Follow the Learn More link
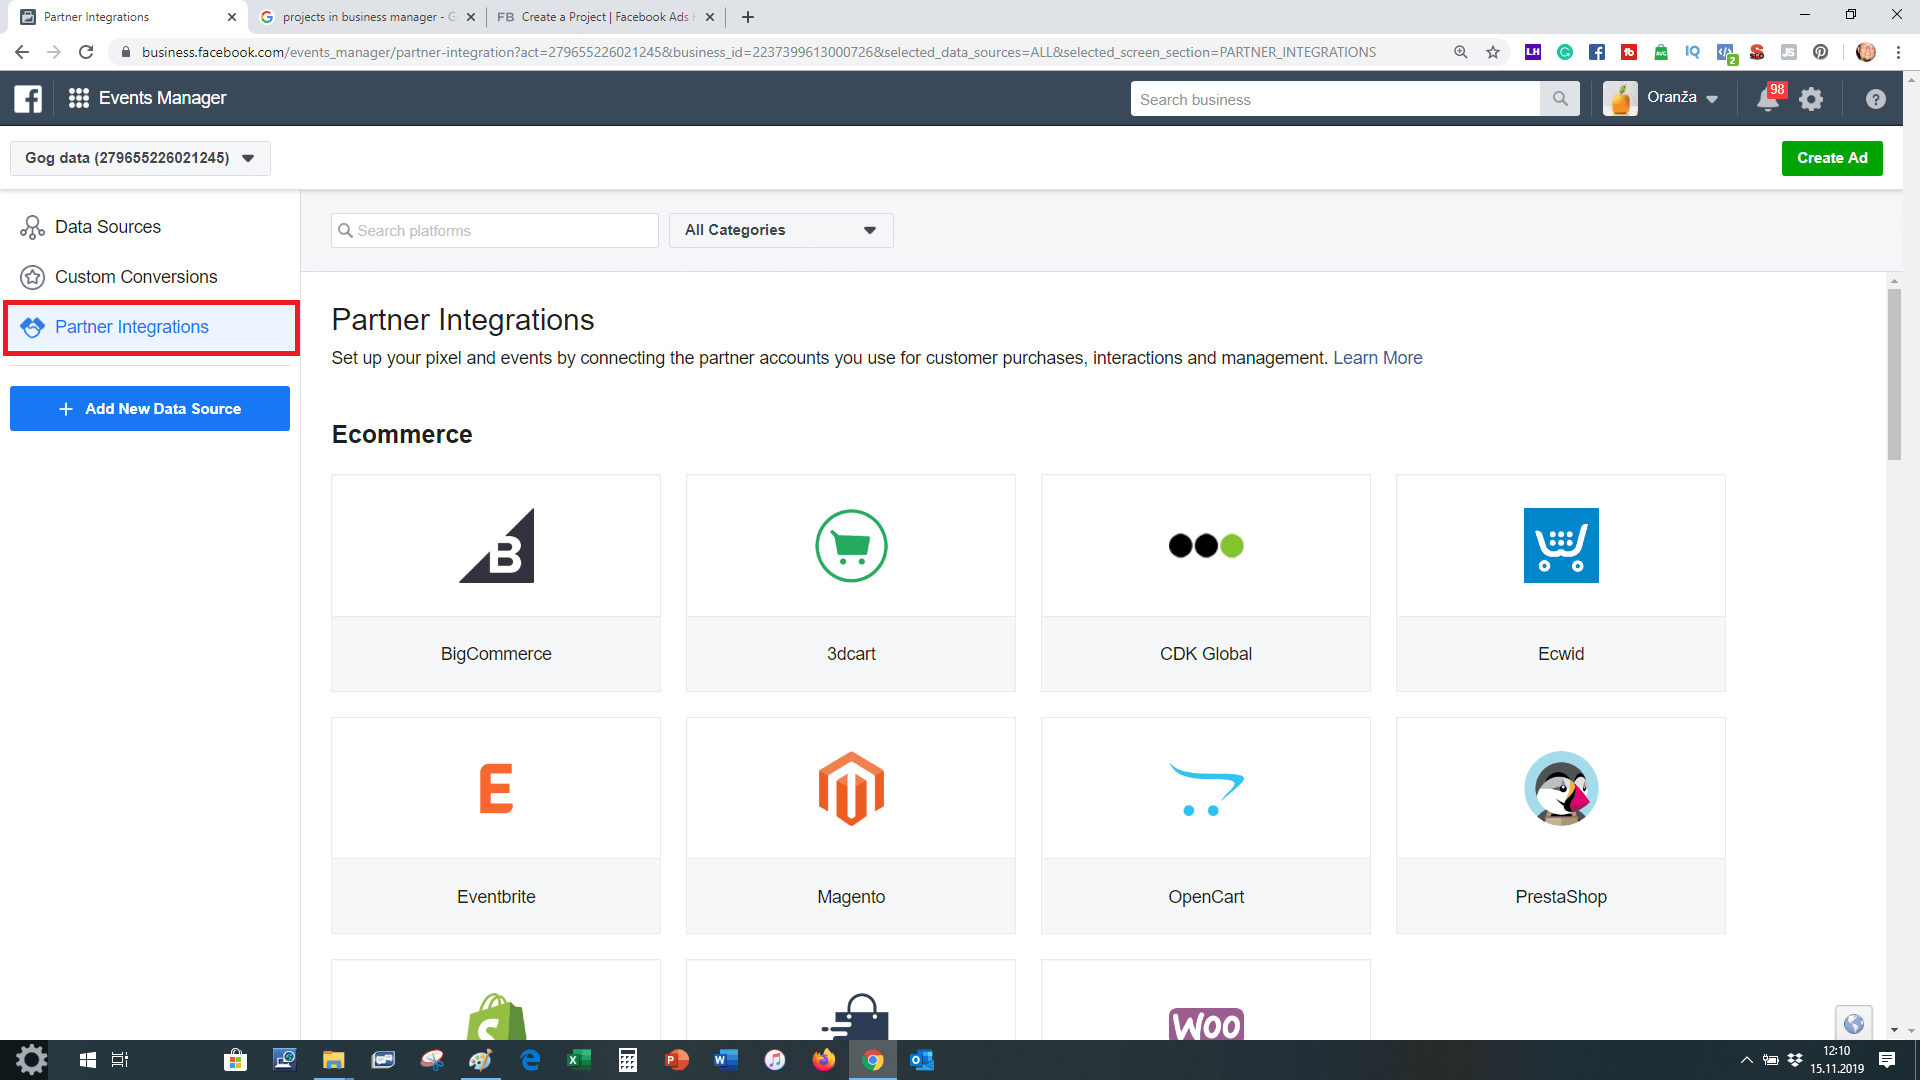 (1377, 358)
